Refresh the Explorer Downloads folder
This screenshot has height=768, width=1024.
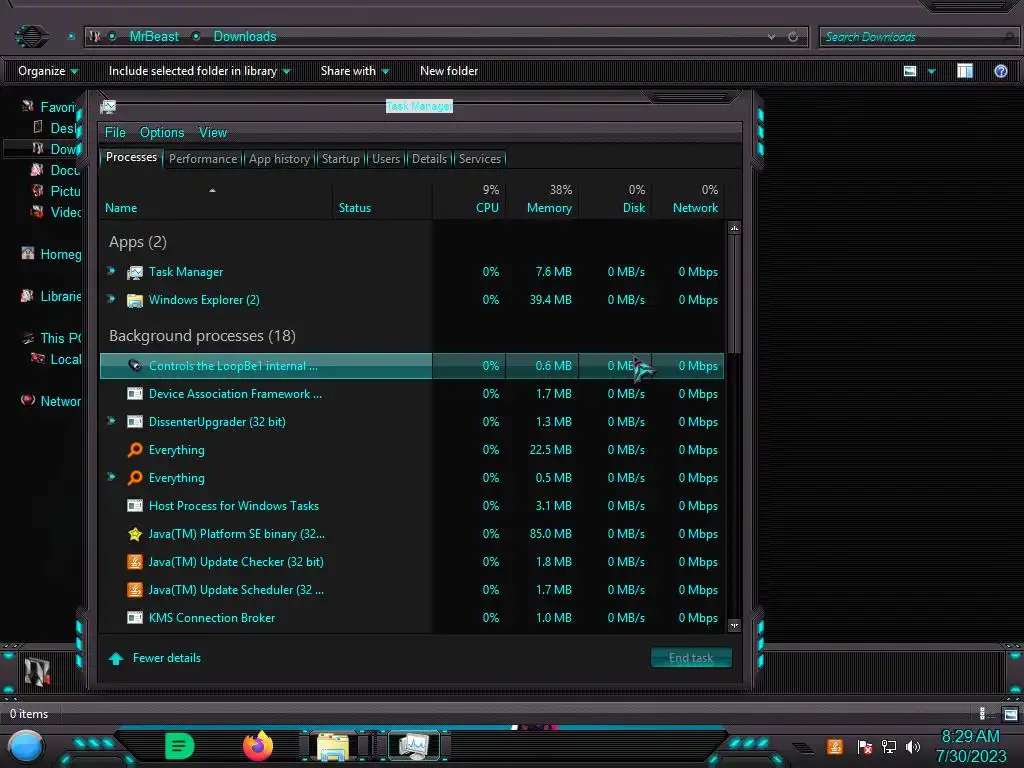pyautogui.click(x=793, y=37)
